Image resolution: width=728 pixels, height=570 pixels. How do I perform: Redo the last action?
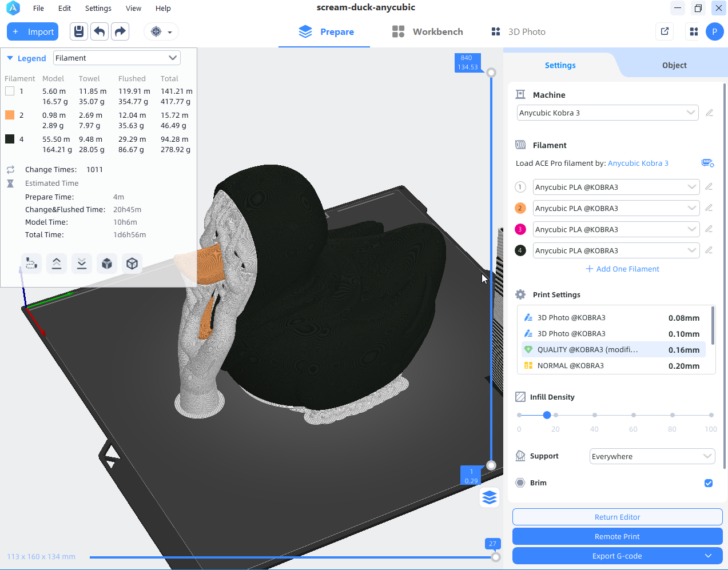click(x=120, y=32)
